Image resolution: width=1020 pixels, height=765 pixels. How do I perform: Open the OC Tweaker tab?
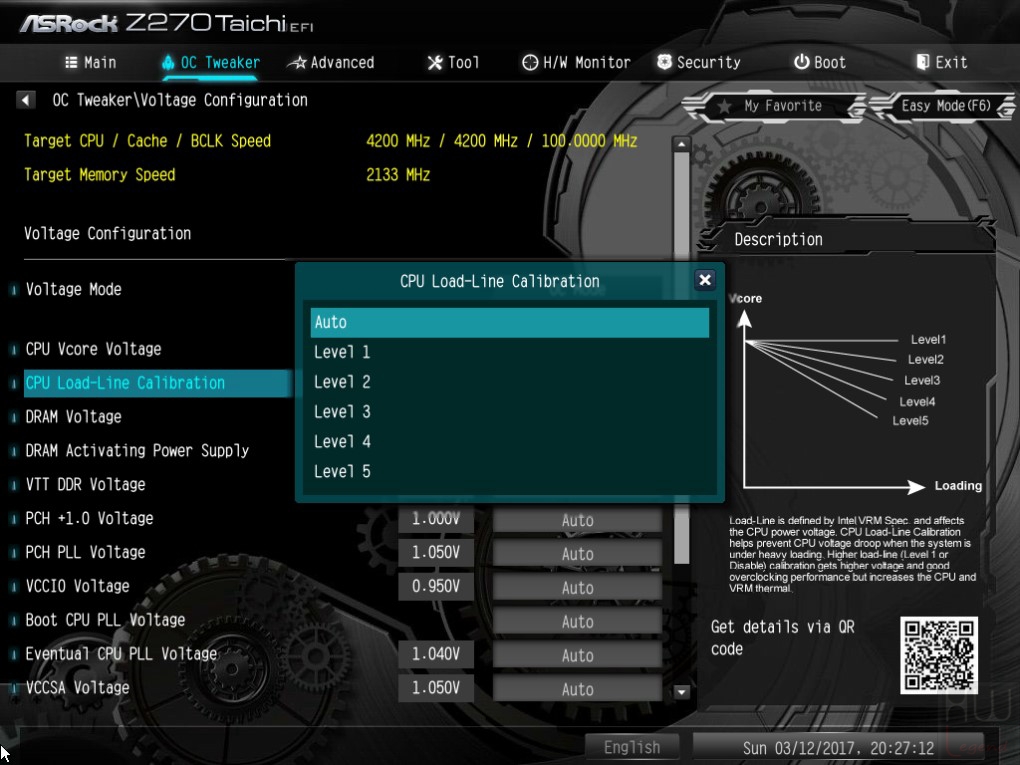(211, 62)
